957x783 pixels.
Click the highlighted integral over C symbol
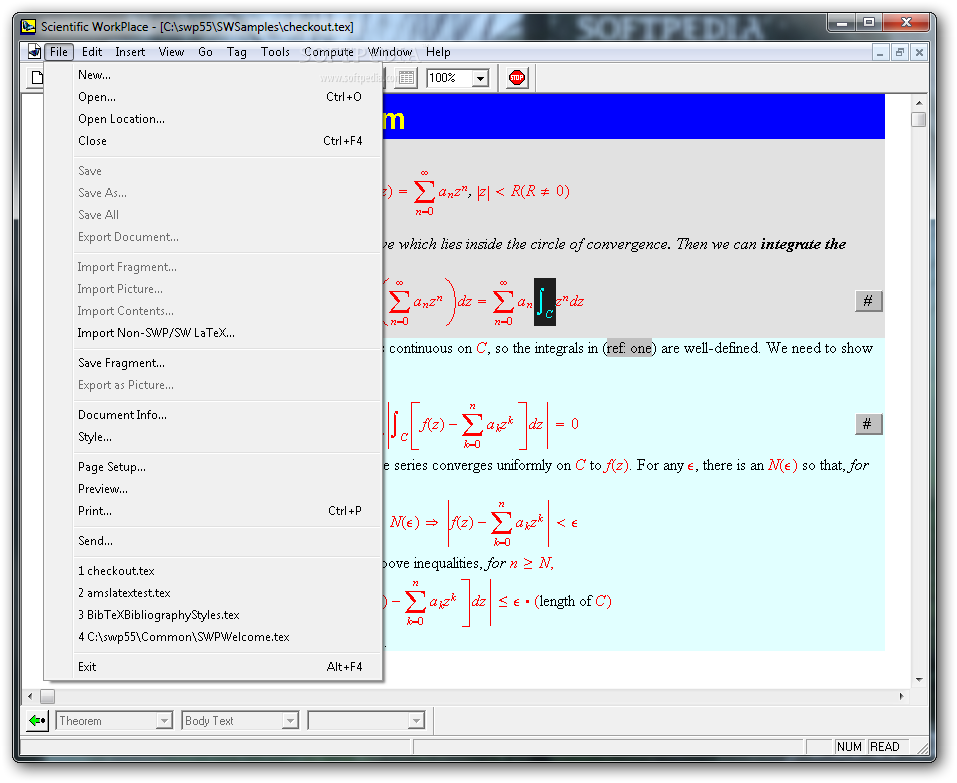[544, 302]
